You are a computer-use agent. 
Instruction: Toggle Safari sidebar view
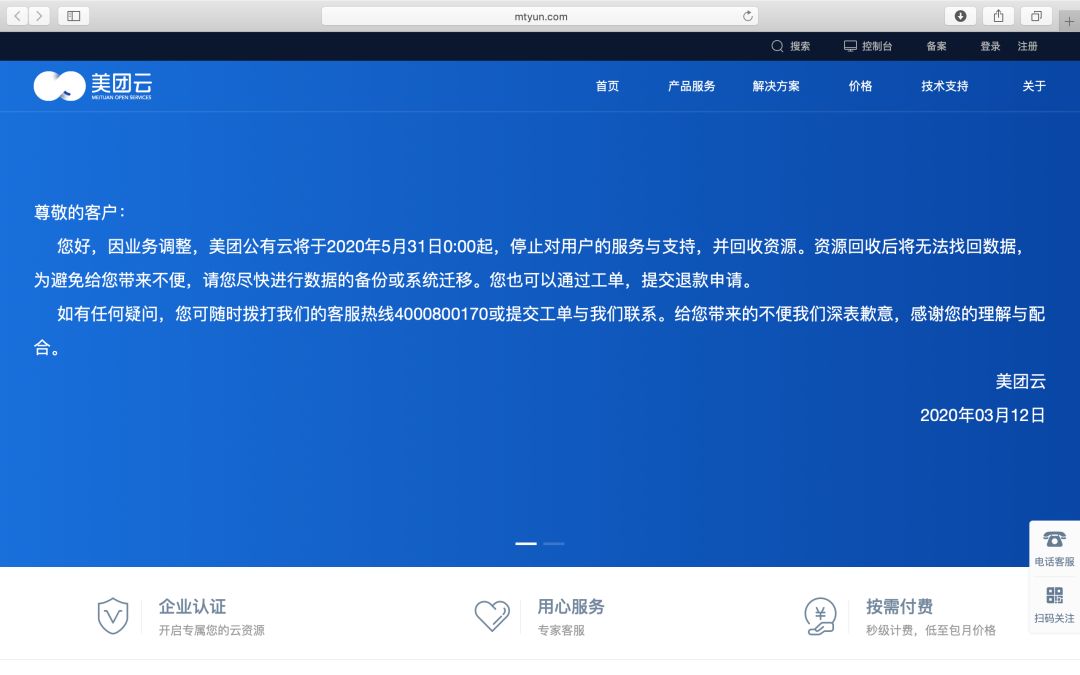[x=74, y=16]
